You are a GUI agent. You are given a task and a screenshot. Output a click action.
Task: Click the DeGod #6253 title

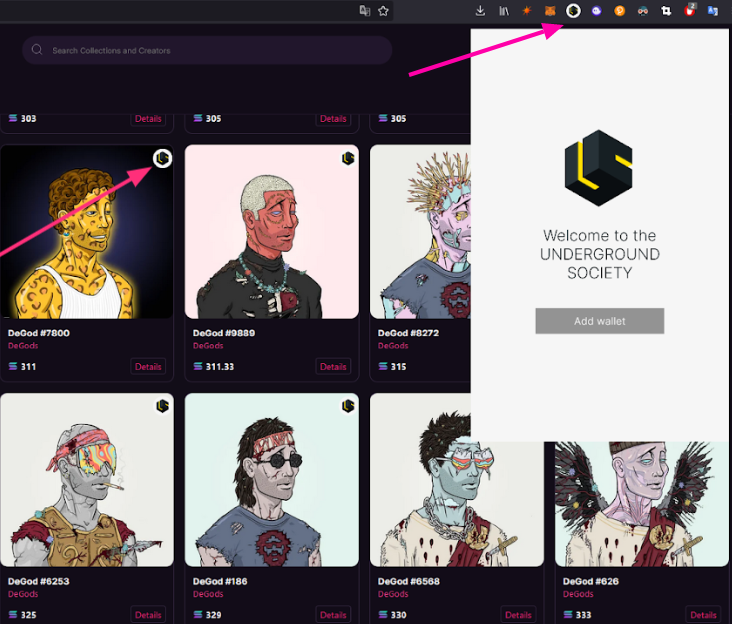(x=39, y=581)
